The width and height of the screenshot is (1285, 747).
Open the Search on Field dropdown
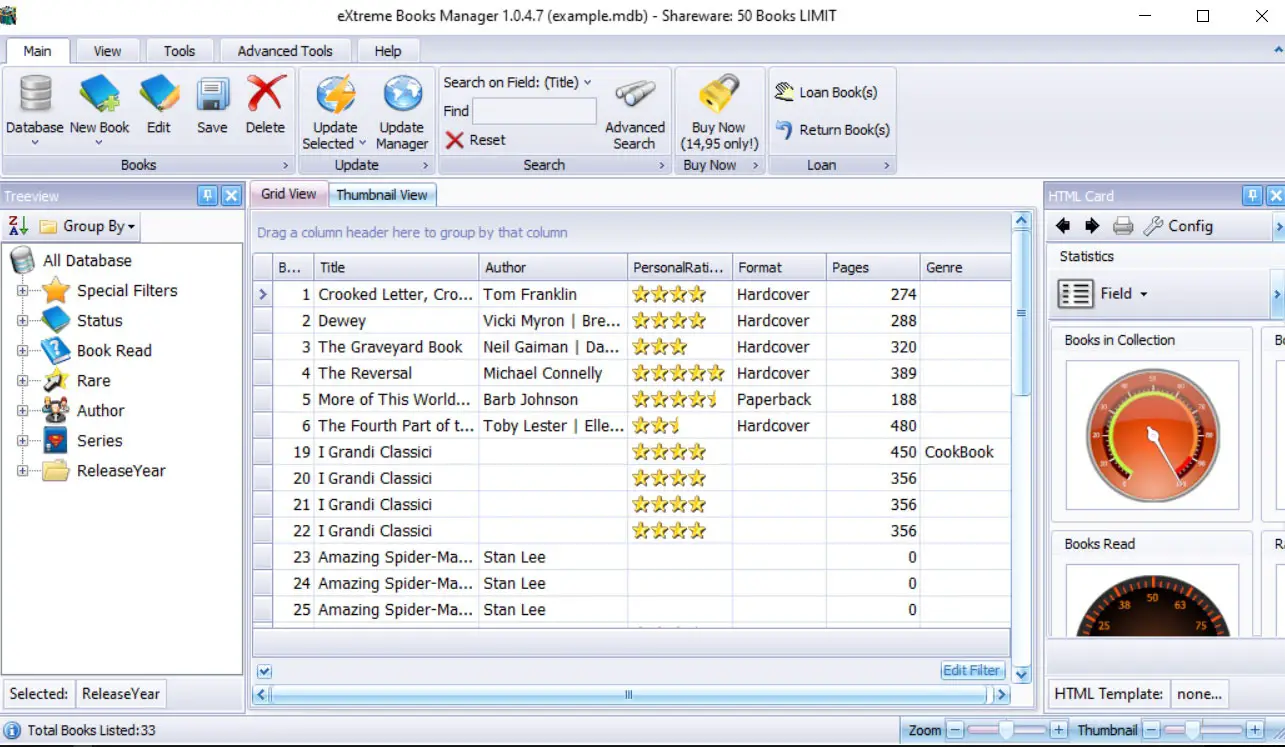tap(517, 82)
